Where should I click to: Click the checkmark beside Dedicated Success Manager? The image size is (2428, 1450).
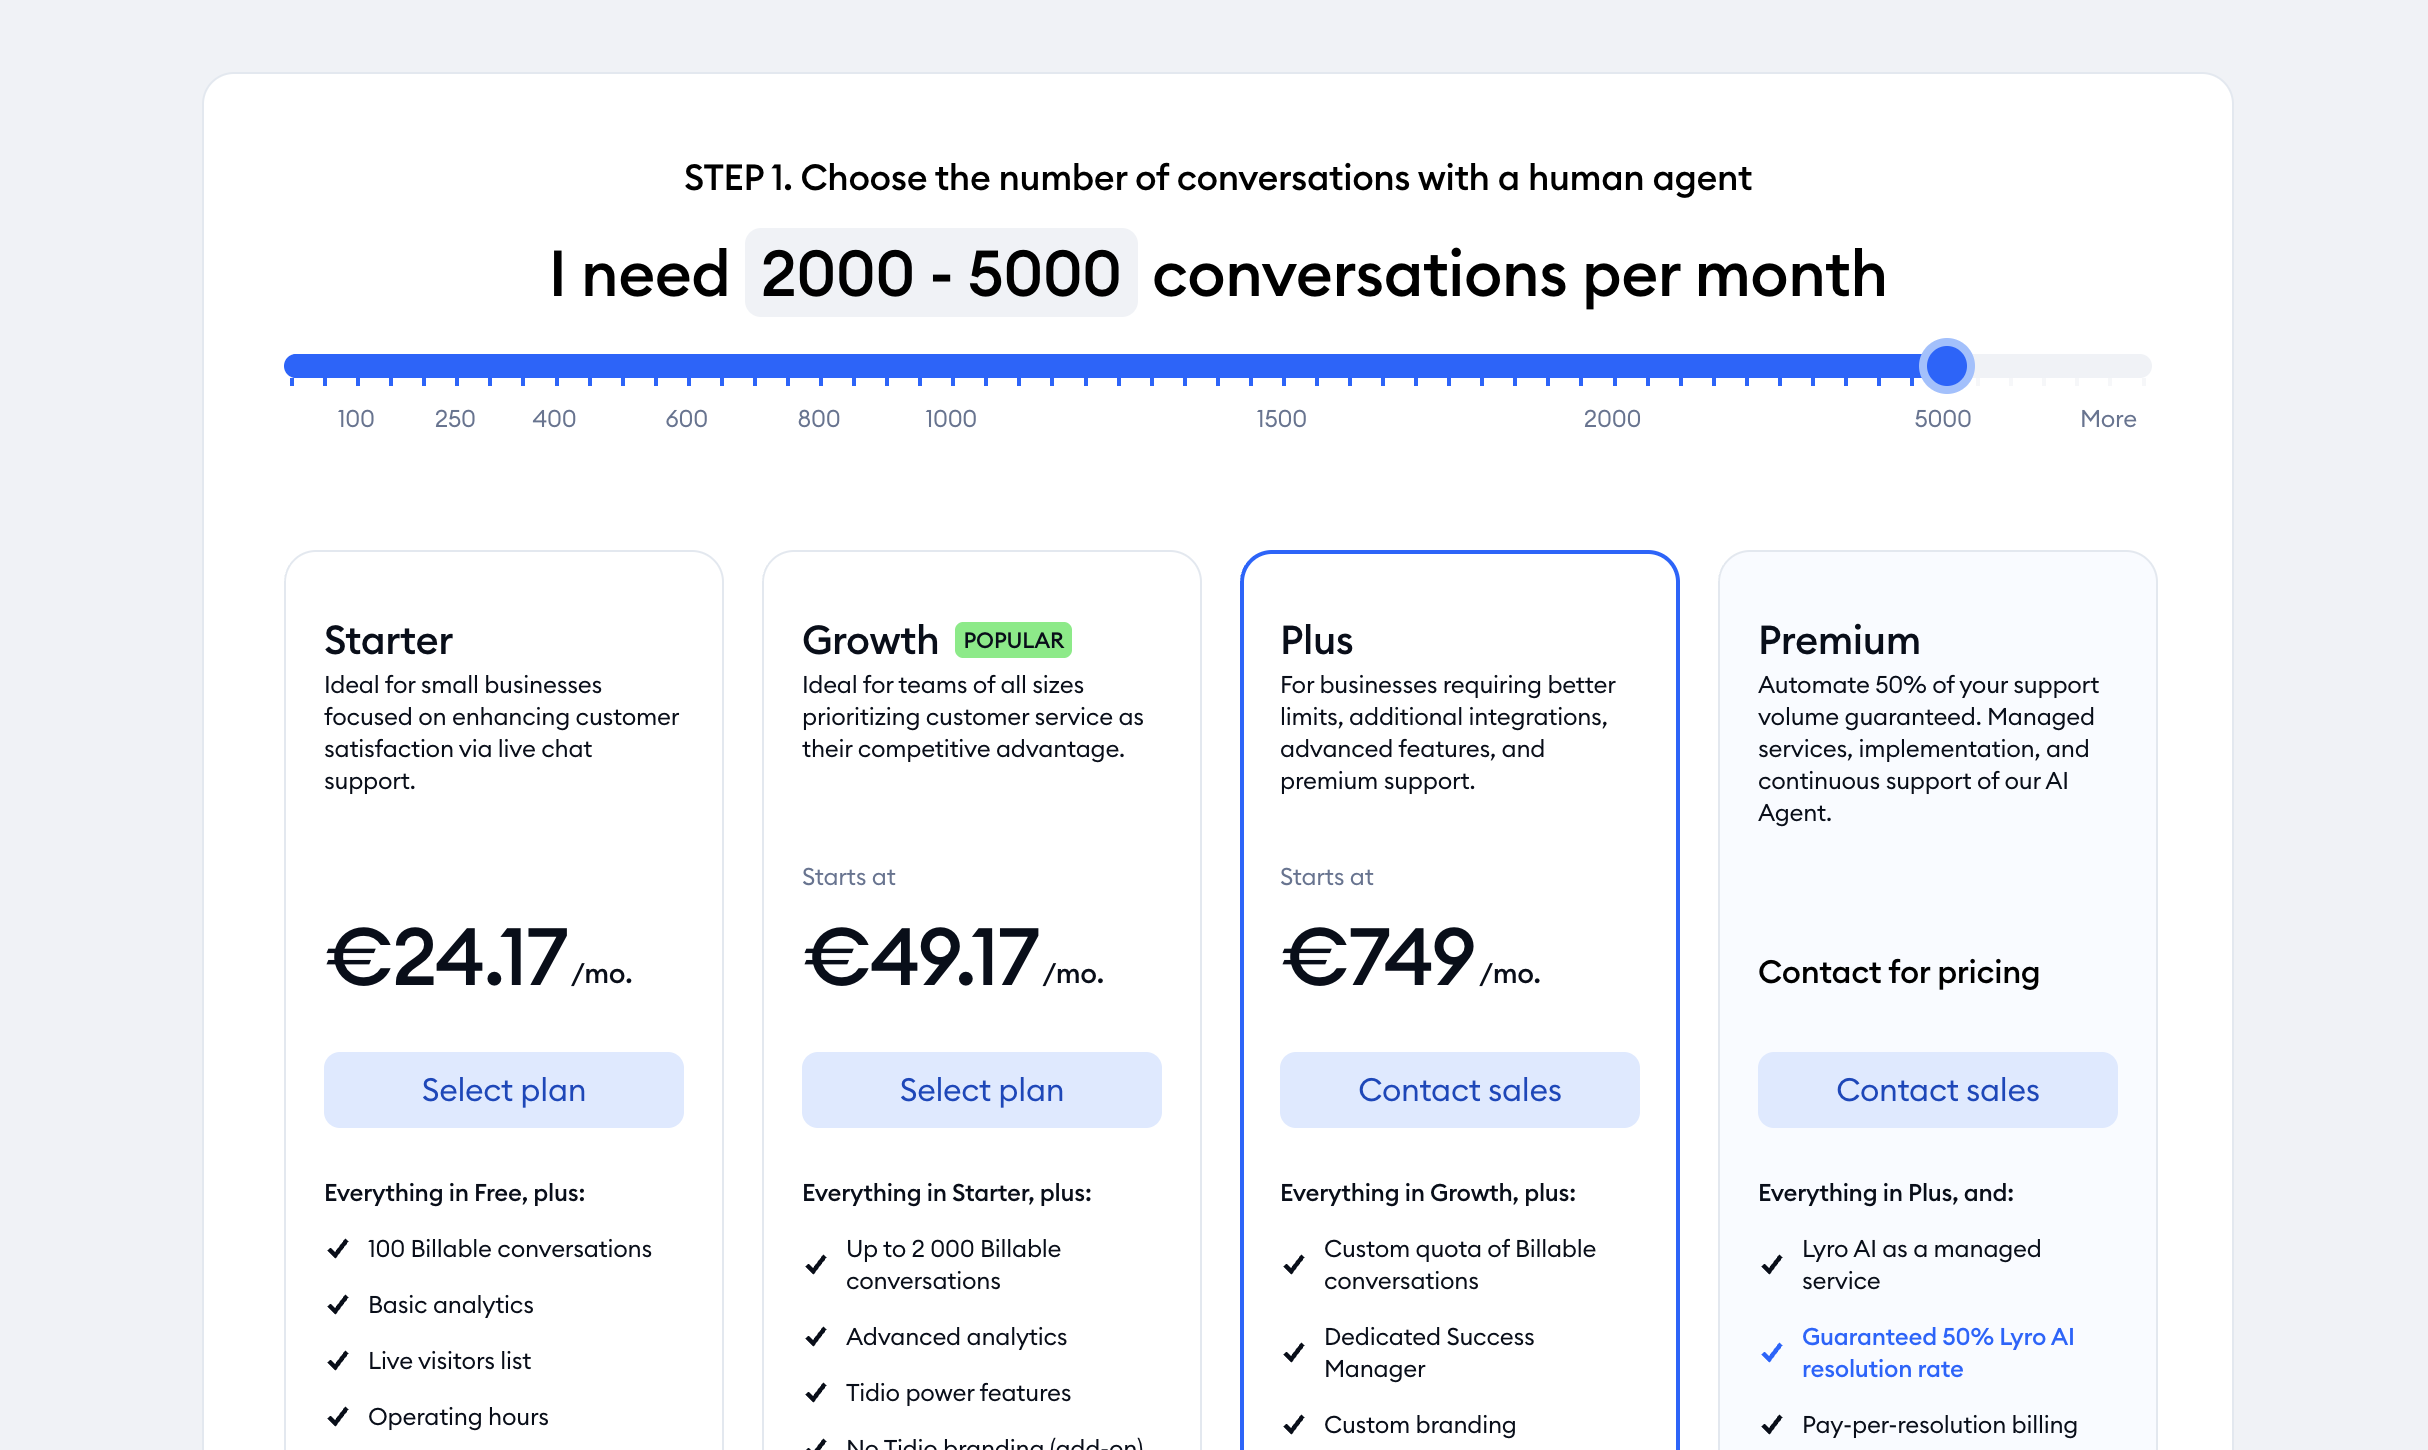[1292, 1353]
